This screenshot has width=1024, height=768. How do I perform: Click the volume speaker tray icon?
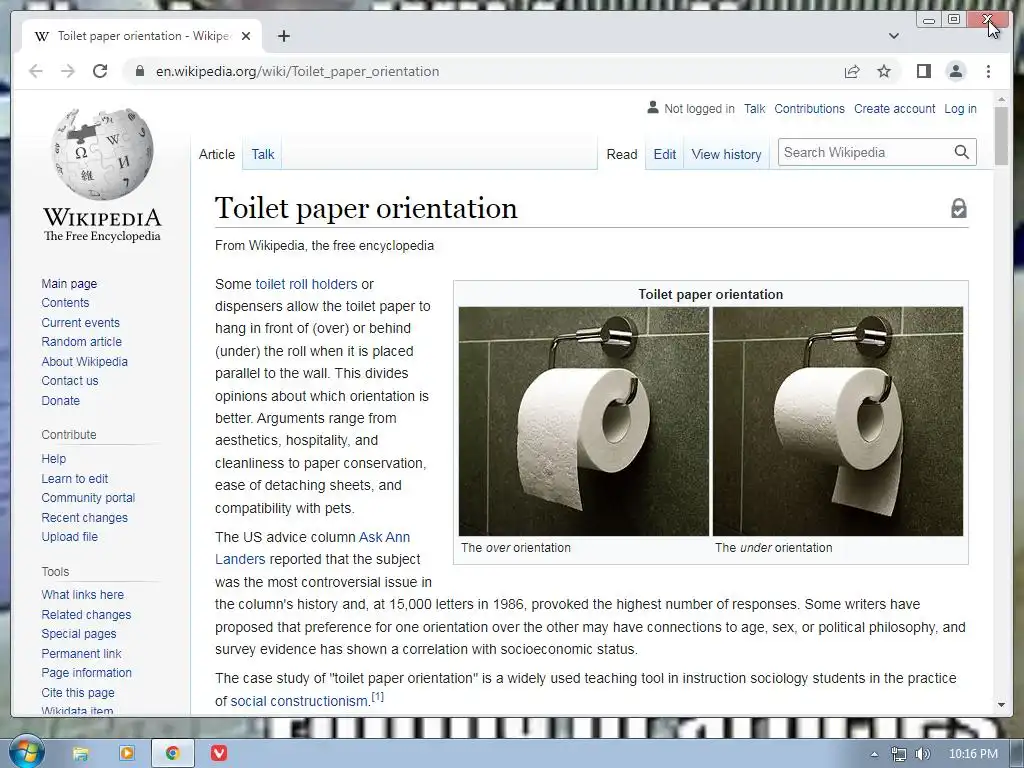922,754
